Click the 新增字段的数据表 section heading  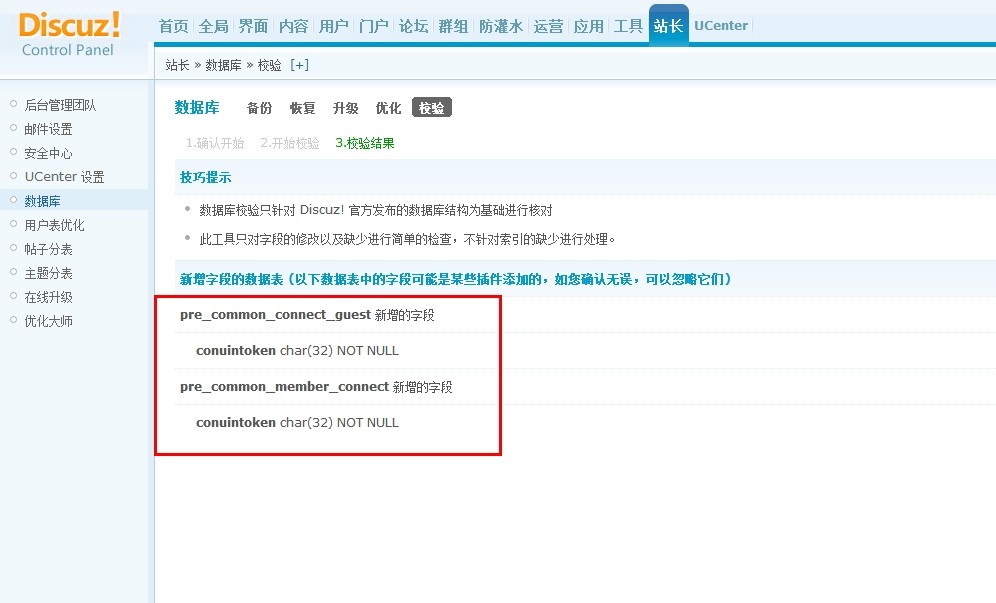[455, 279]
